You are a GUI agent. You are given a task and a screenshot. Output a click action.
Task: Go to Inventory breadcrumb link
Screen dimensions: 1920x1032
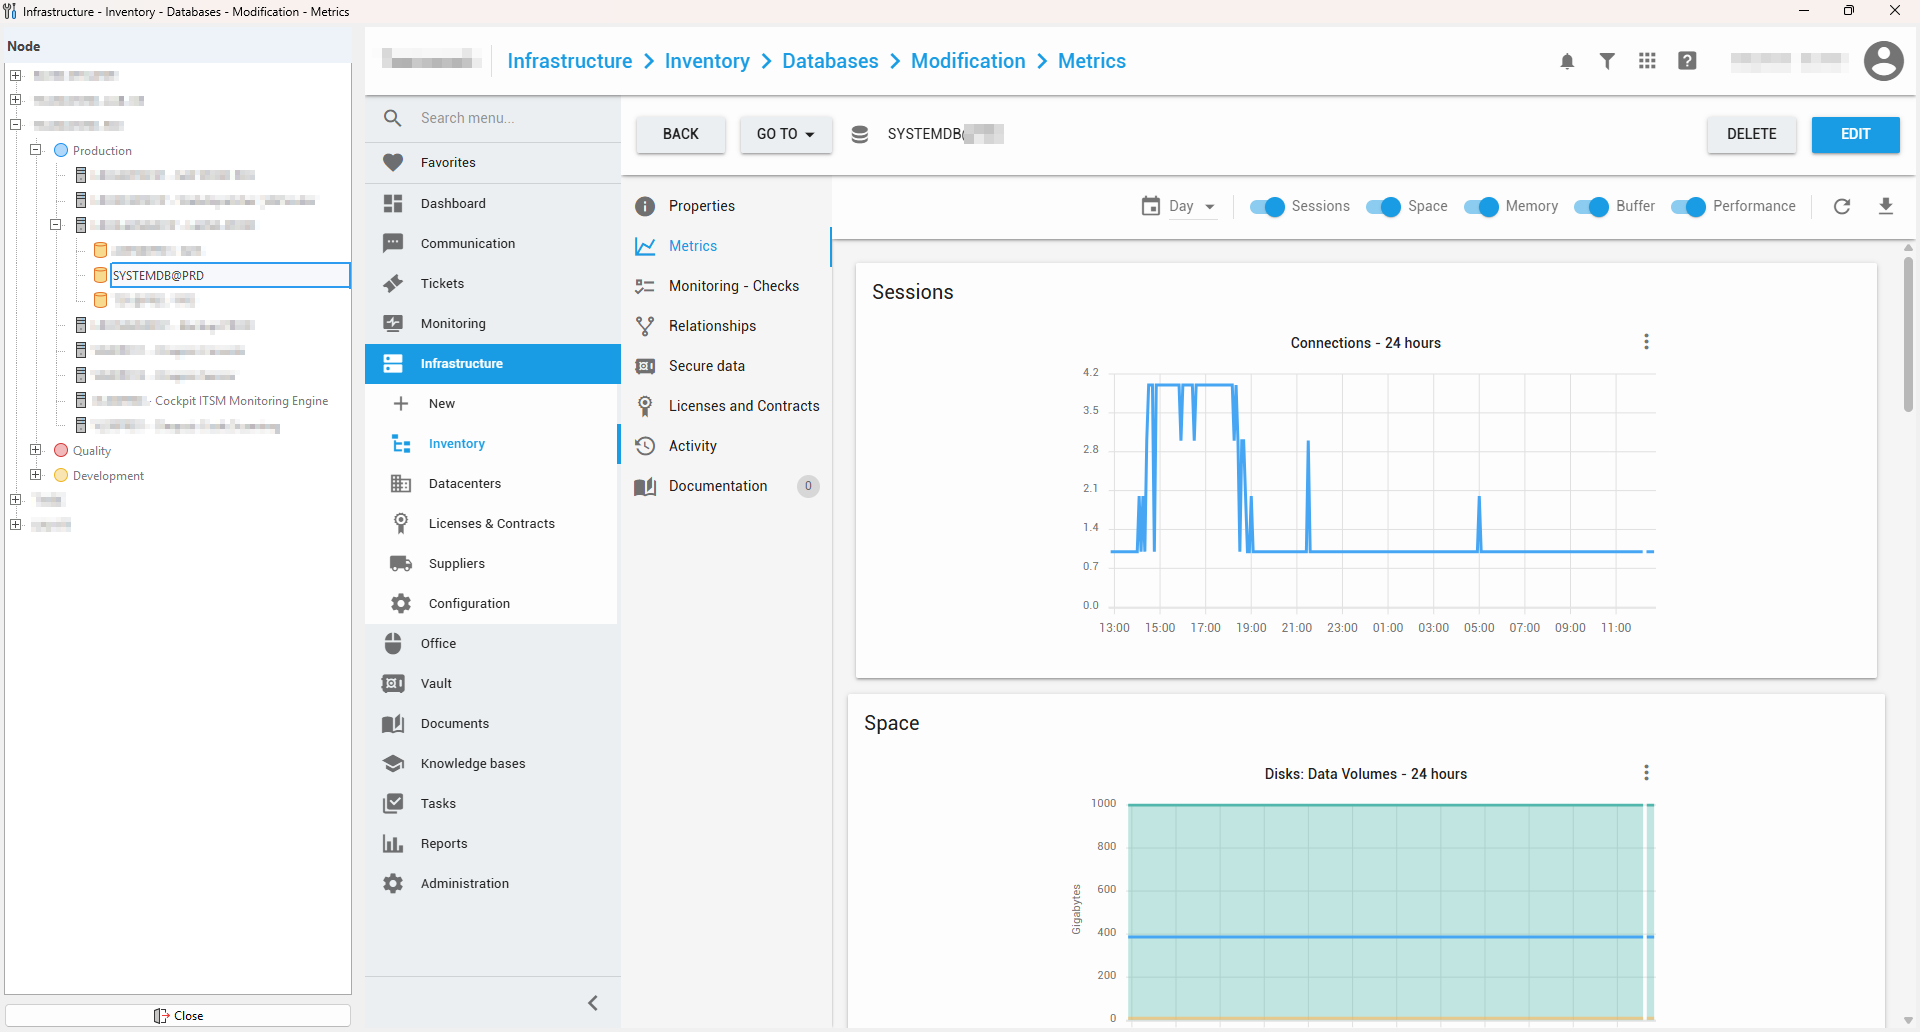[x=707, y=61]
